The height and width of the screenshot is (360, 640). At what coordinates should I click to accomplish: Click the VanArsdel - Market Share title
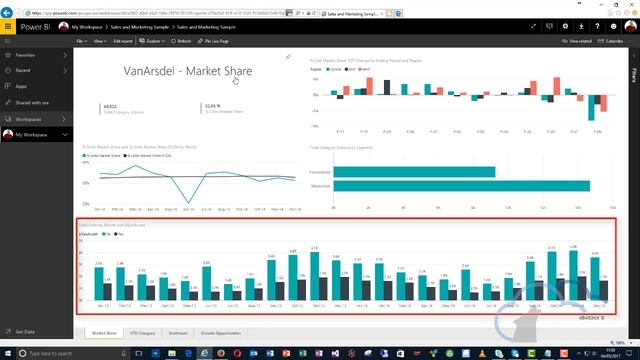(188, 71)
